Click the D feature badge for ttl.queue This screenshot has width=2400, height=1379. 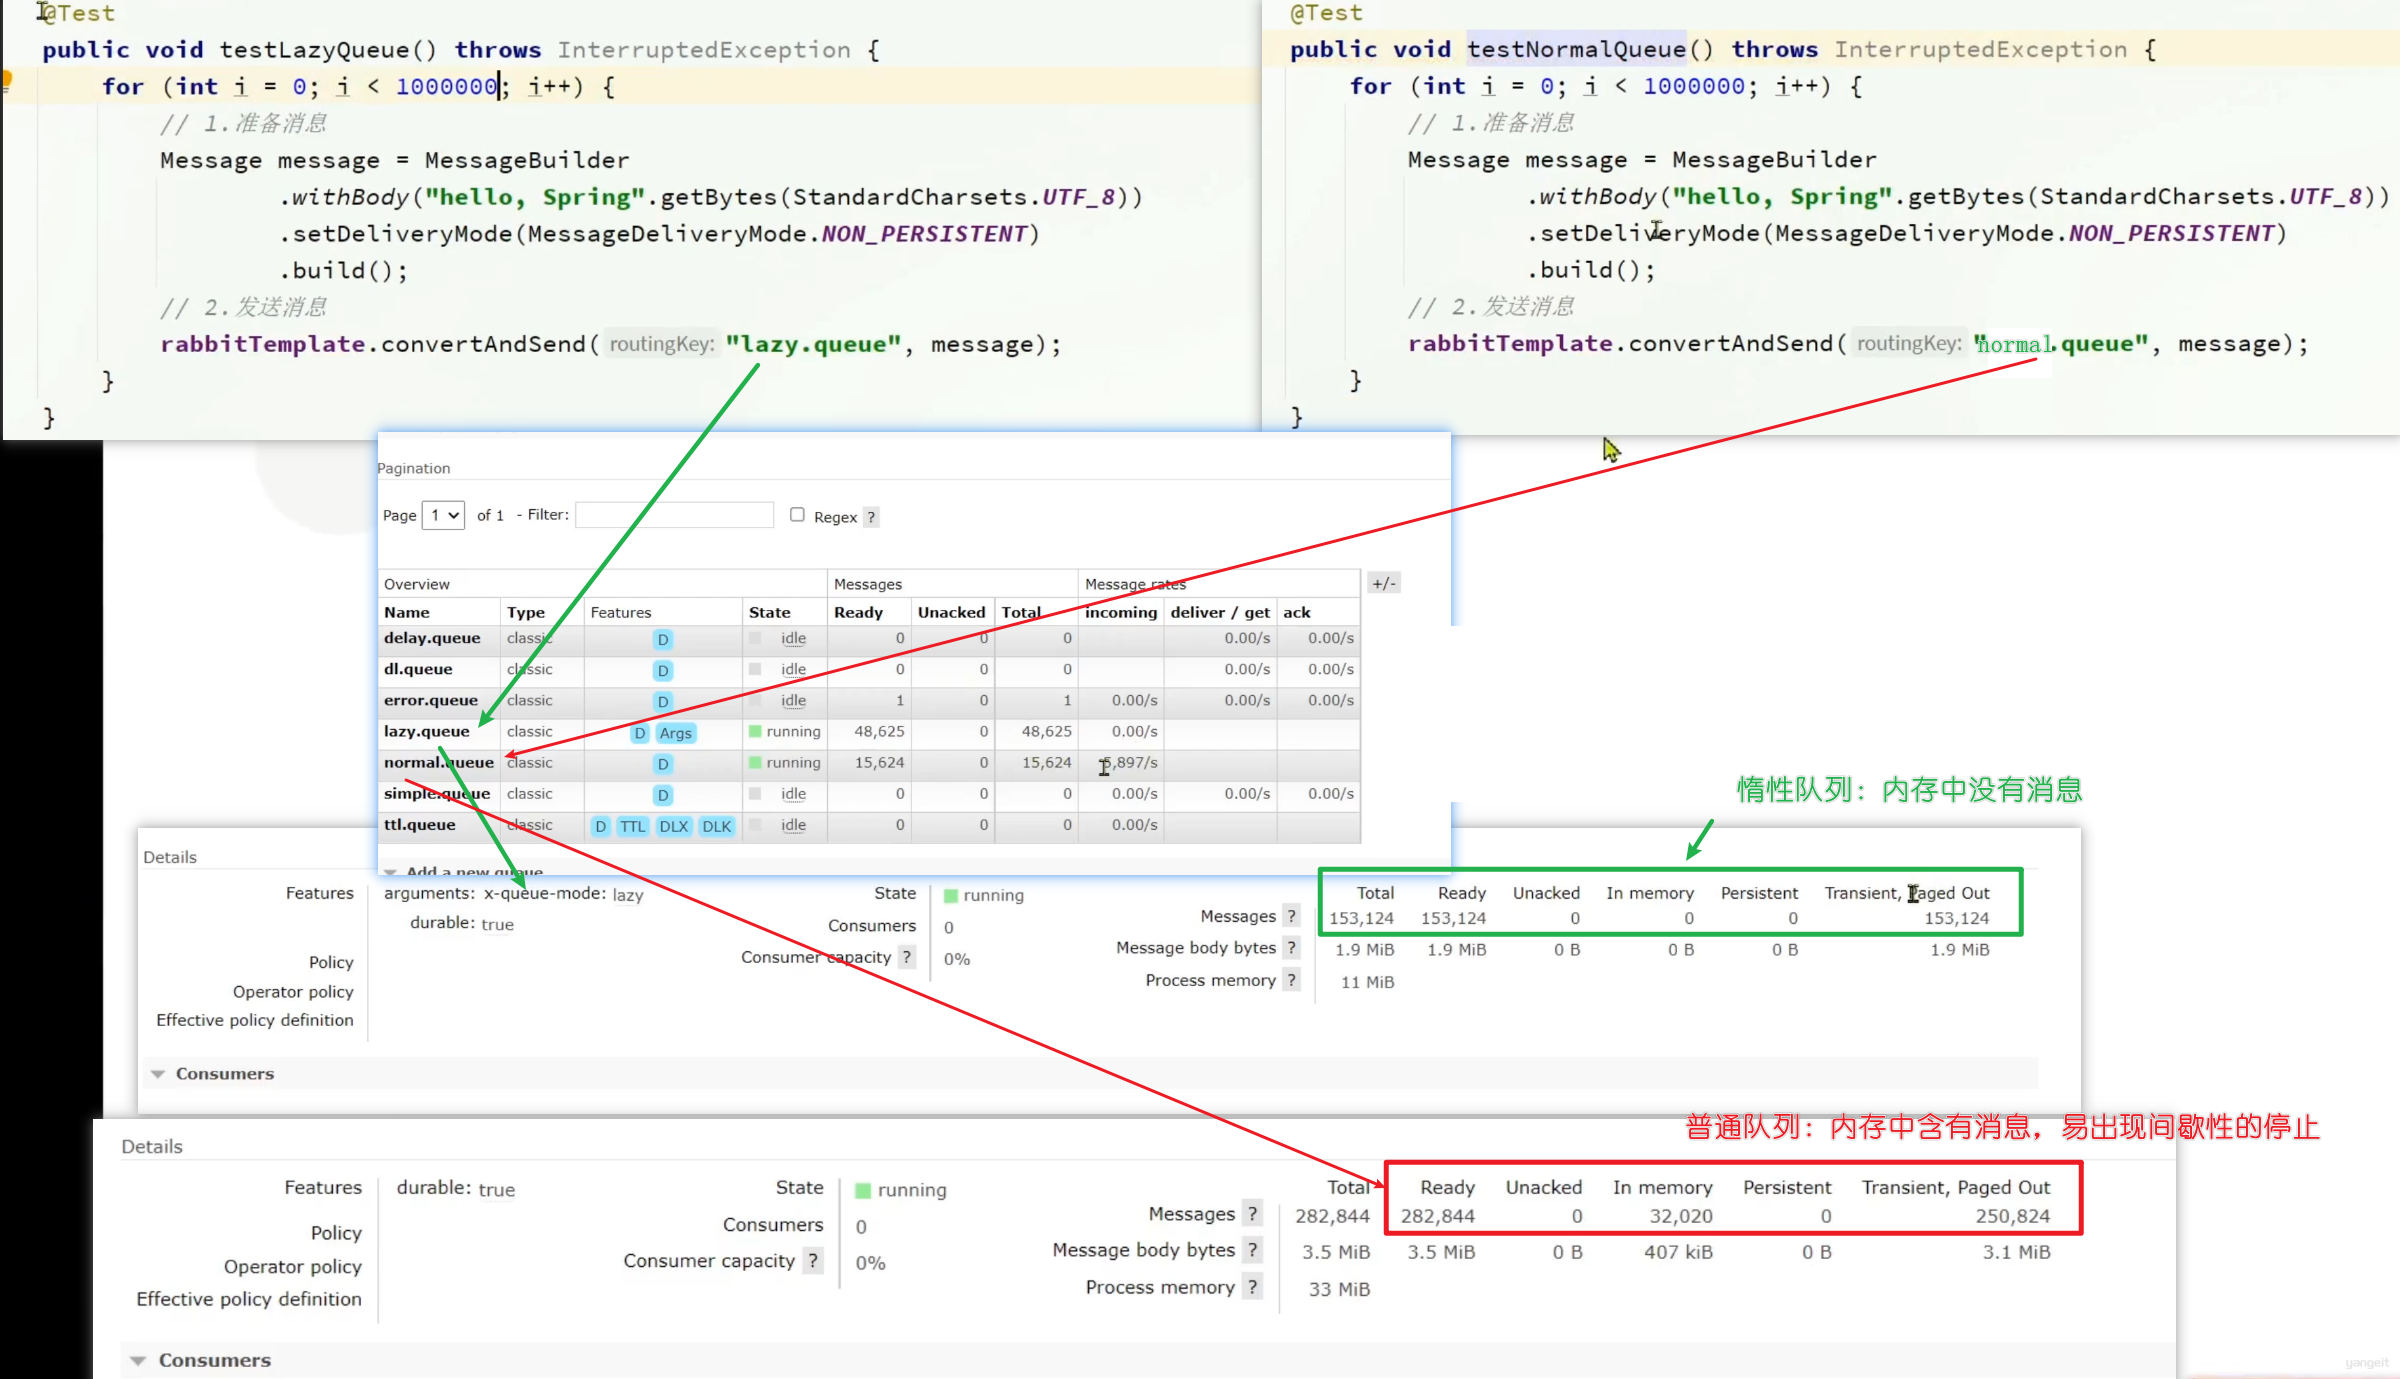pyautogui.click(x=600, y=826)
